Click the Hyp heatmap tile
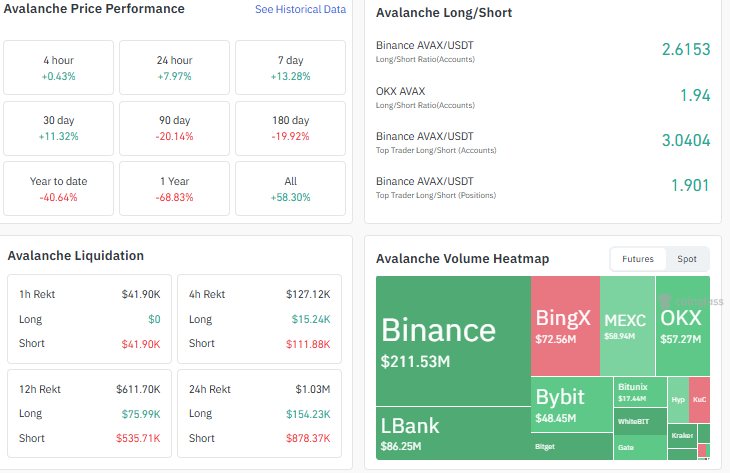This screenshot has height=473, width=730. (x=678, y=399)
